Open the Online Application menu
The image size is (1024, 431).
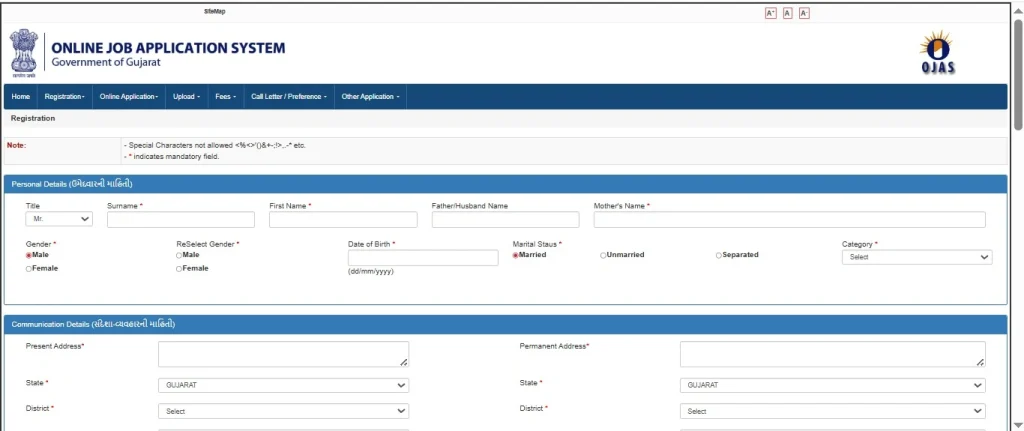(x=129, y=97)
